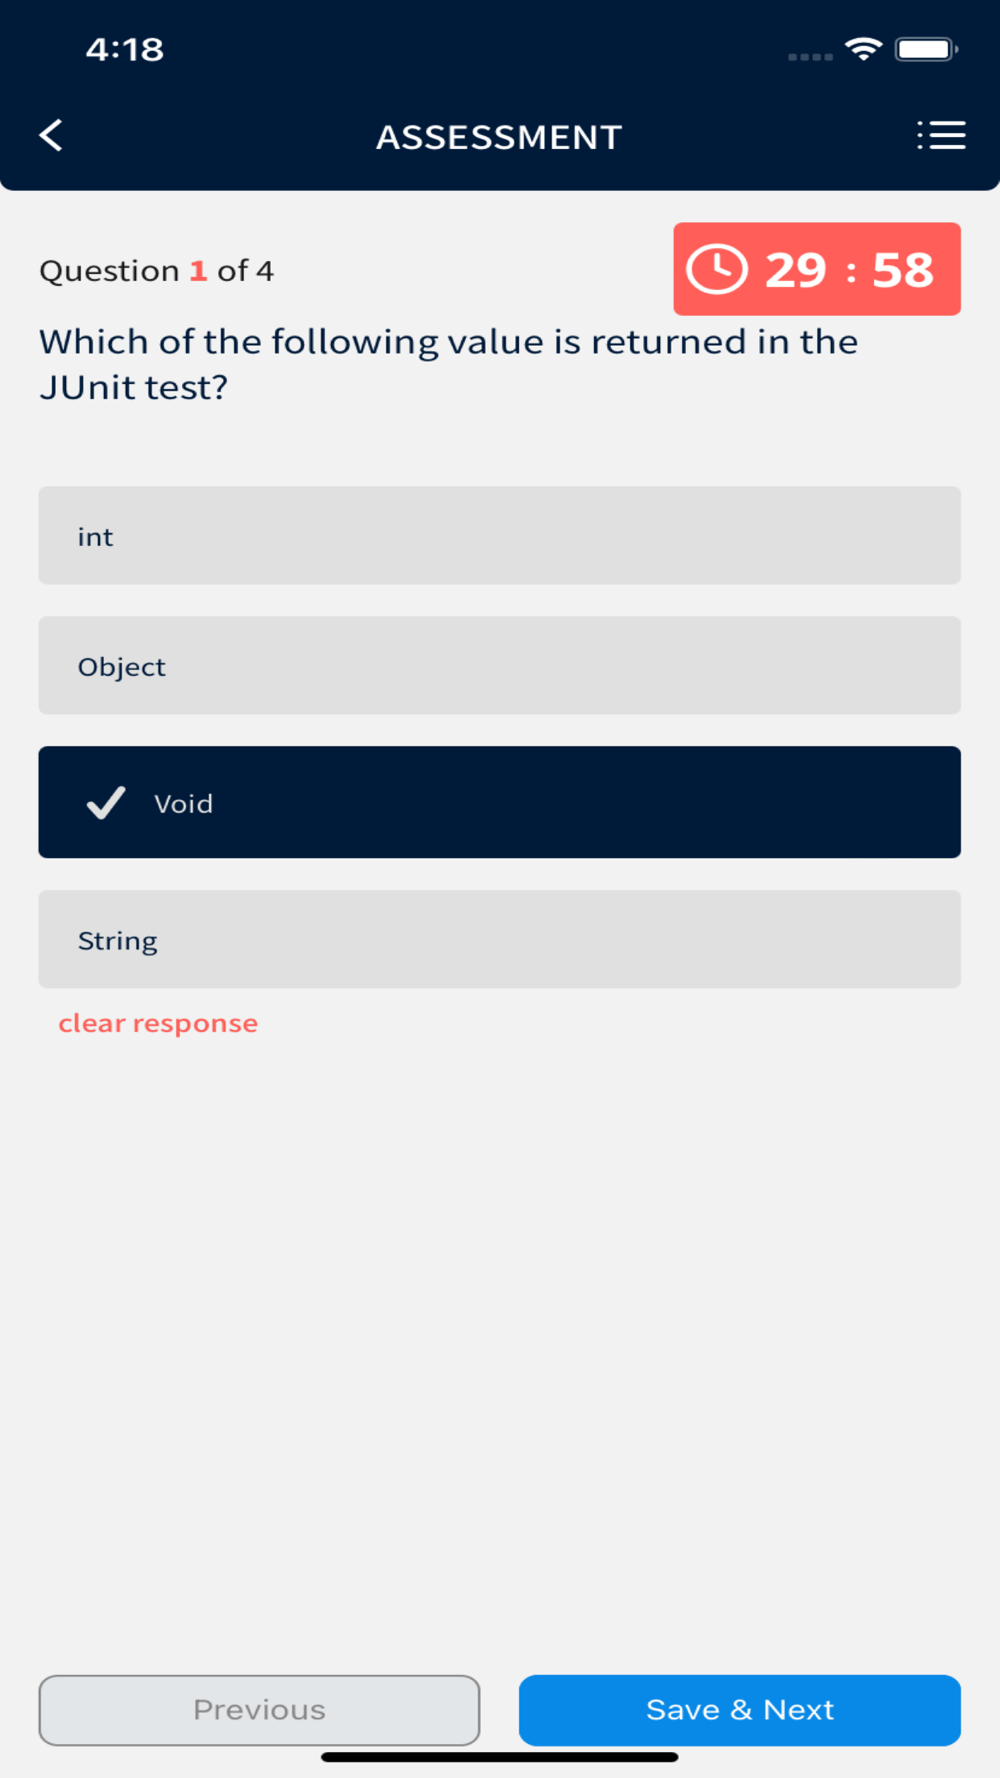Viewport: 1000px width, 1778px height.
Task: Choose the Object answer option
Action: point(499,666)
